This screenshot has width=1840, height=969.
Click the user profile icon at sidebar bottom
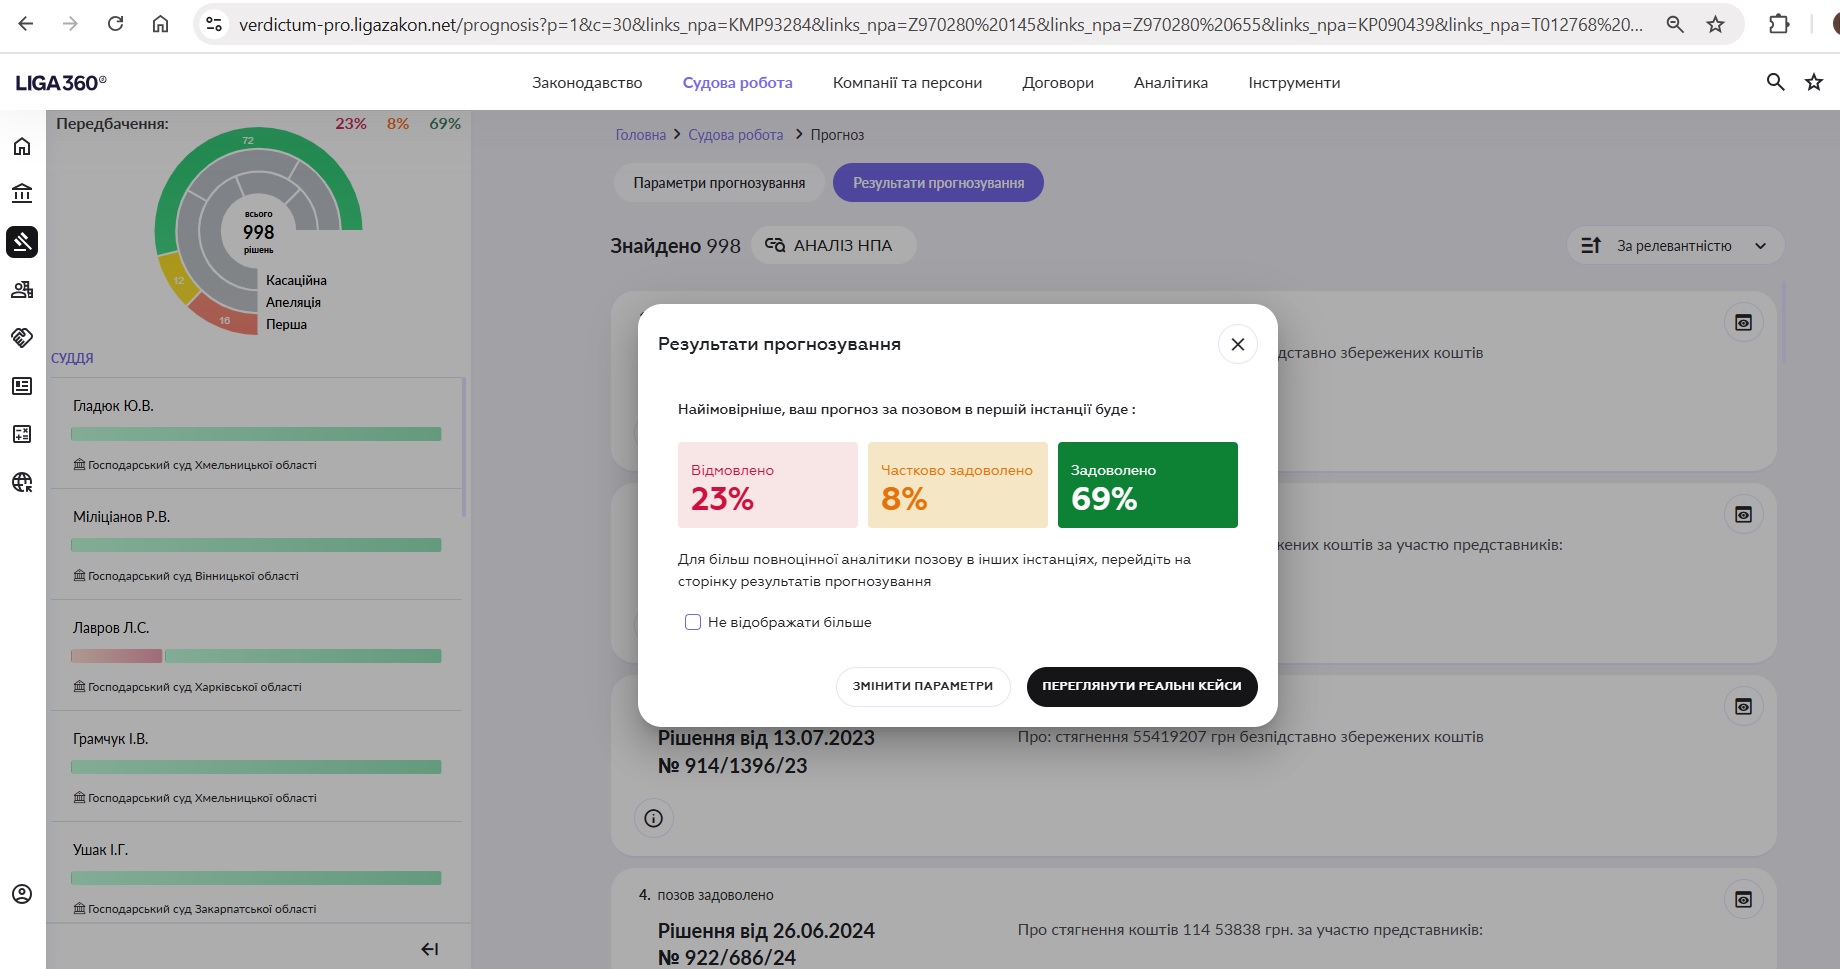[x=22, y=894]
